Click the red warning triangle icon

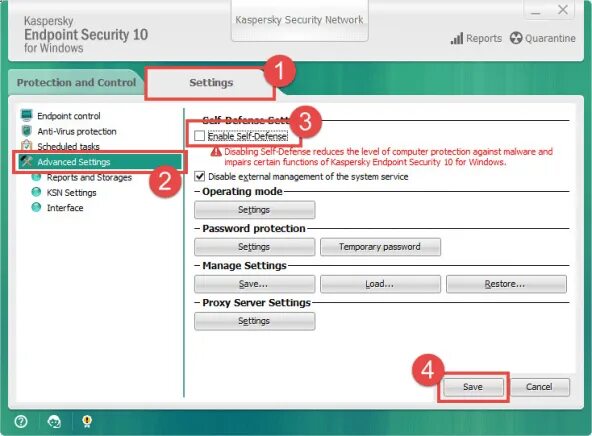[x=216, y=152]
